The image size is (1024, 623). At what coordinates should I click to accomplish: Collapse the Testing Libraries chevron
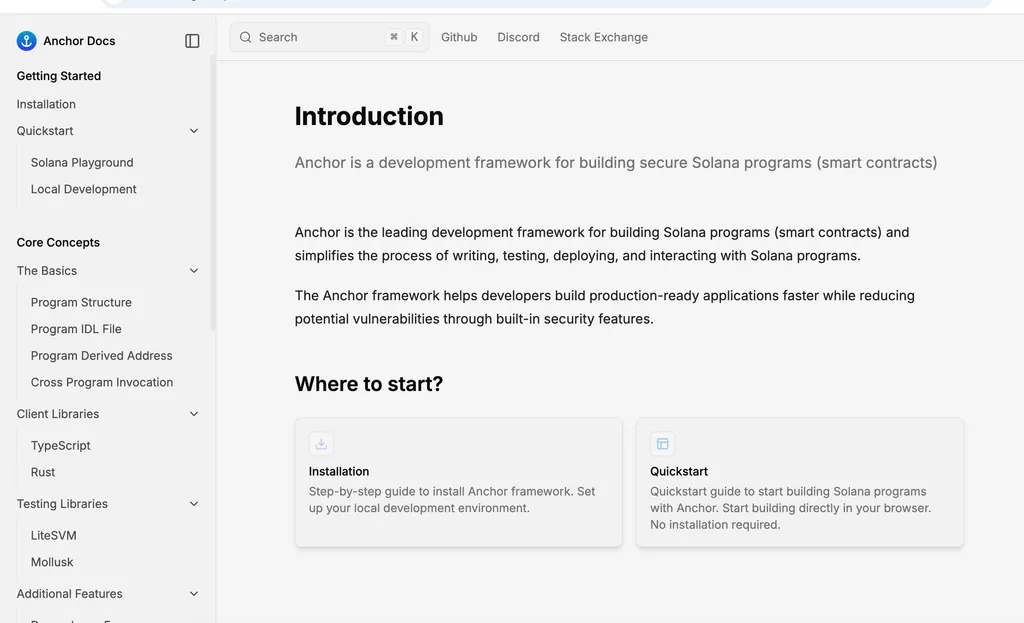[194, 503]
